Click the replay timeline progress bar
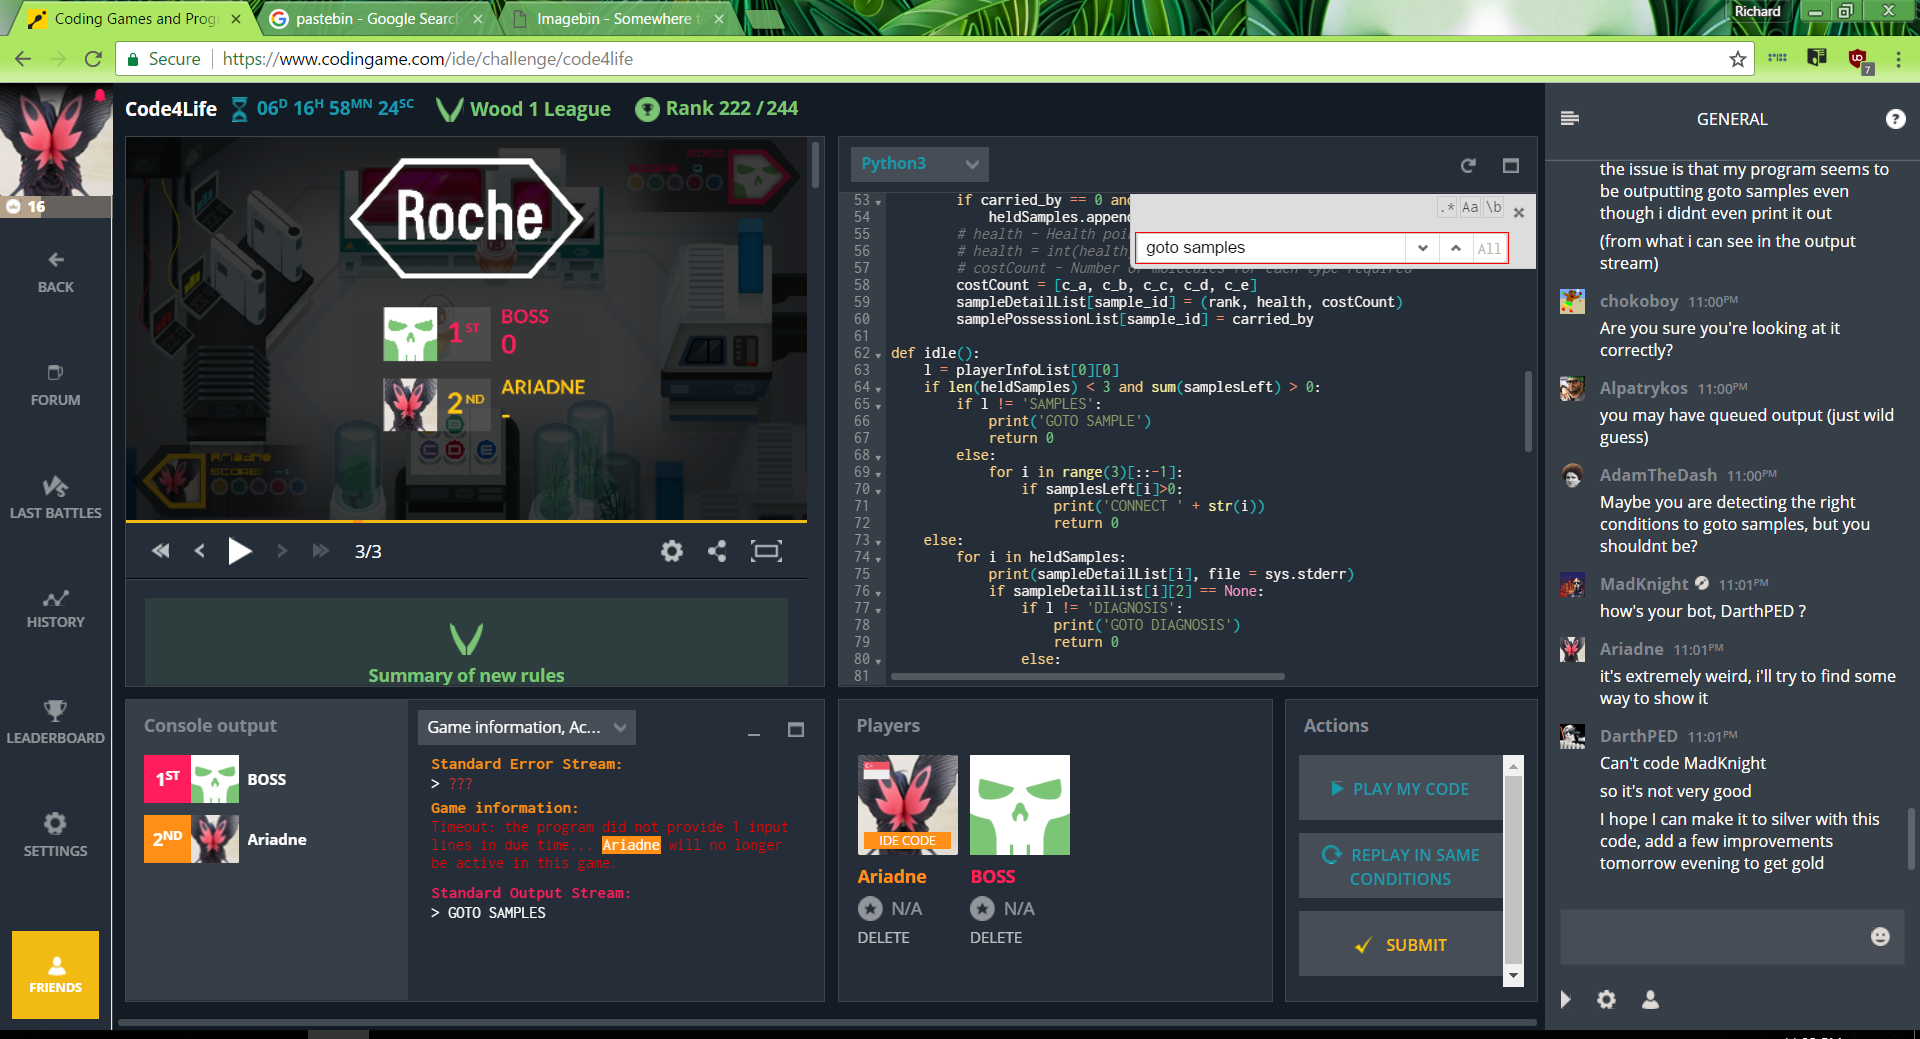This screenshot has width=1920, height=1039. [466, 521]
